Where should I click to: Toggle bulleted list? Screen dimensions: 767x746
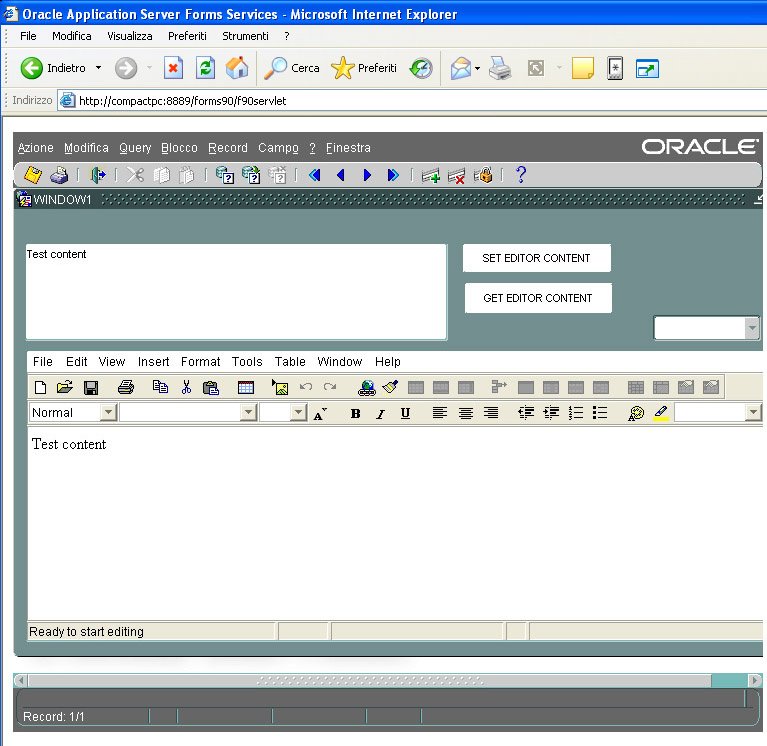600,413
